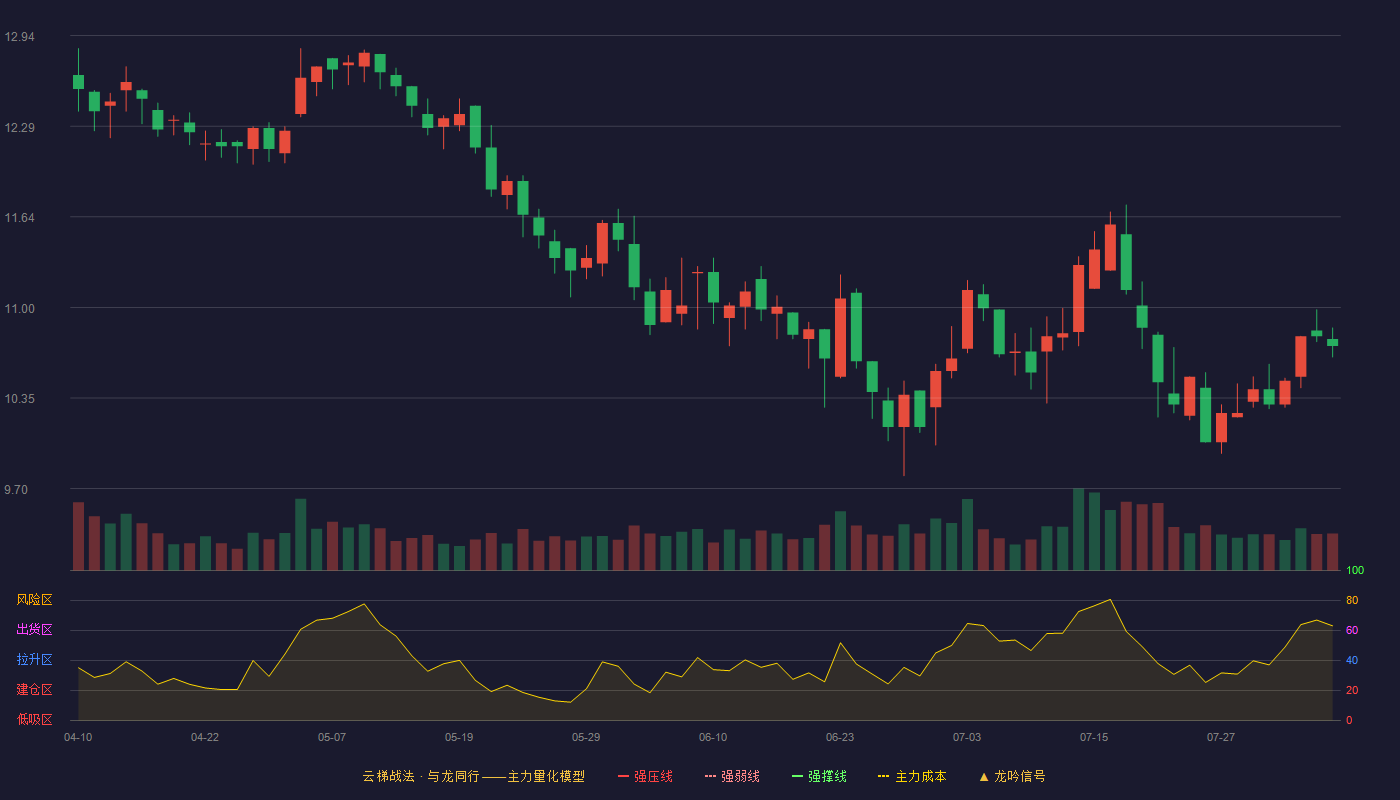Click the 04-22 date label
The height and width of the screenshot is (800, 1400).
(205, 737)
